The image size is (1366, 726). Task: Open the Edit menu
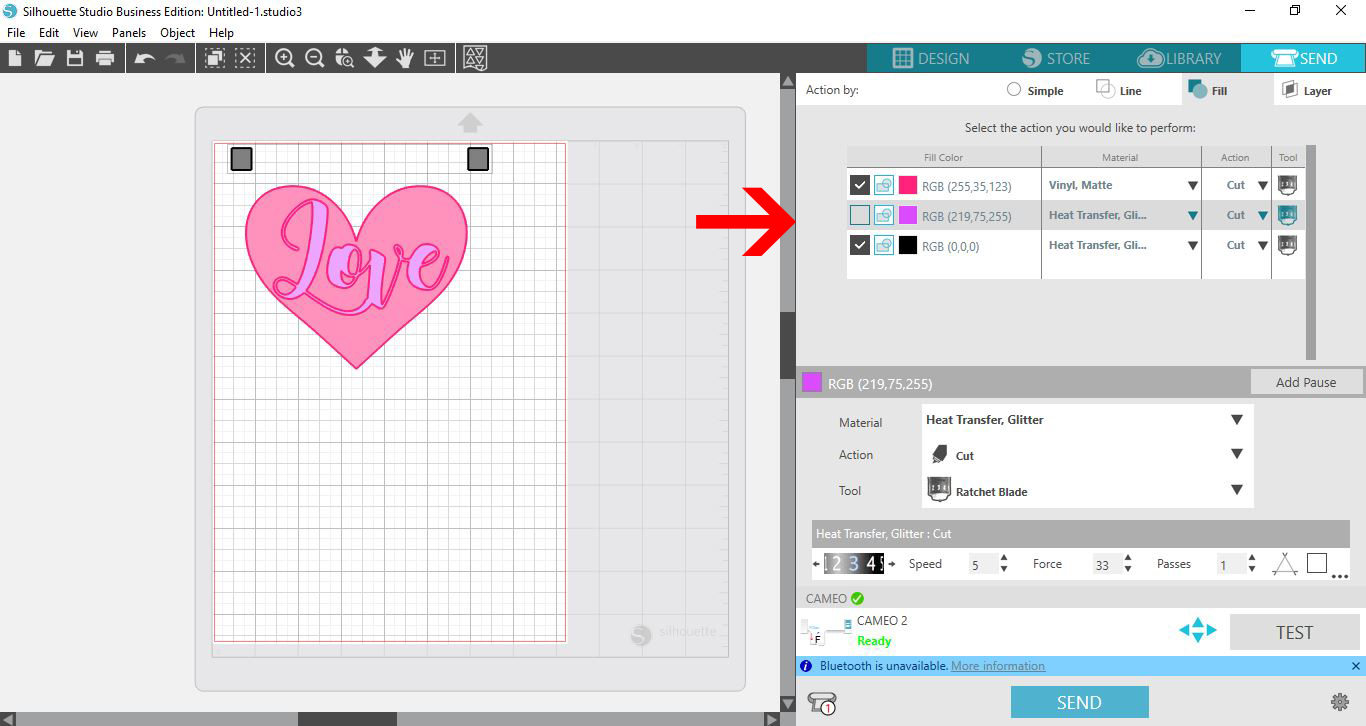click(49, 33)
